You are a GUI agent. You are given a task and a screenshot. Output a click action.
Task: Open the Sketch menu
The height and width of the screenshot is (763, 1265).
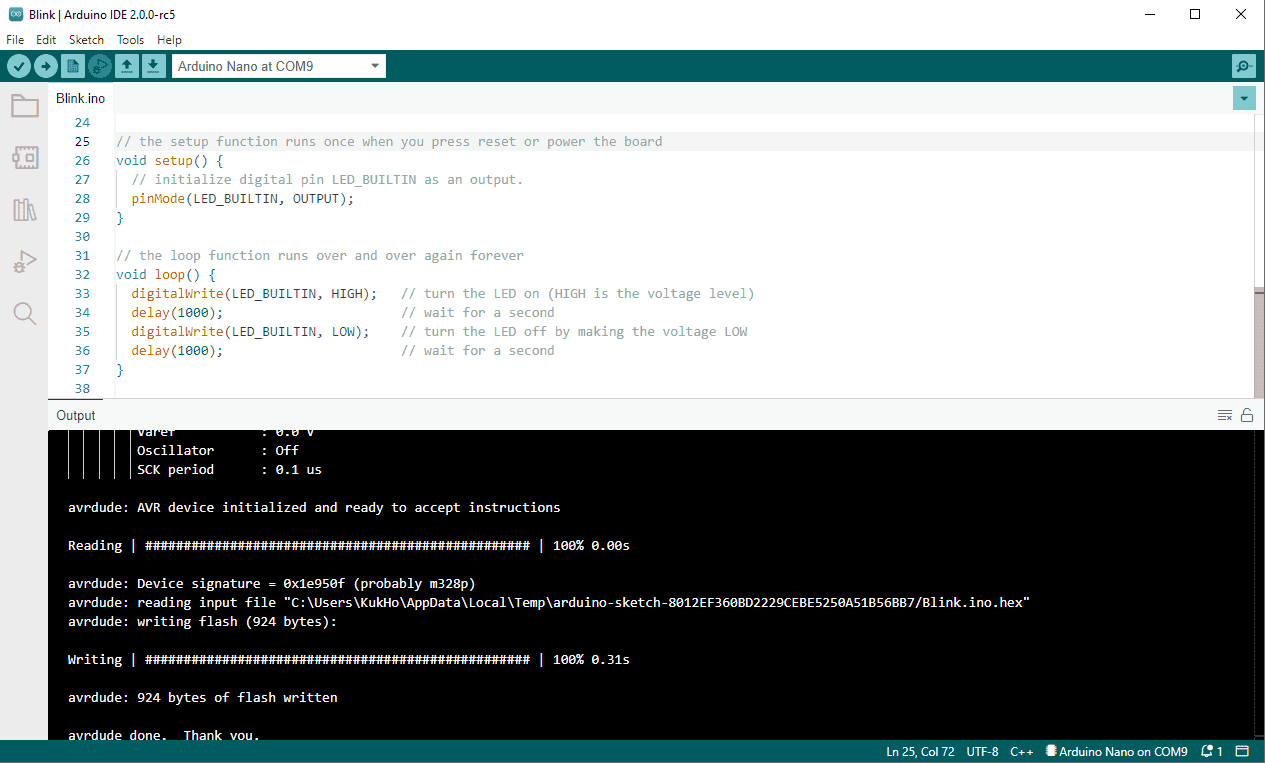(86, 40)
